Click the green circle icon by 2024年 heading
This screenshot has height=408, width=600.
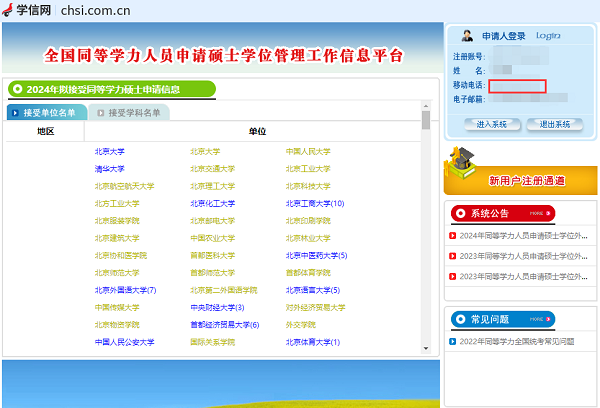click(x=16, y=90)
